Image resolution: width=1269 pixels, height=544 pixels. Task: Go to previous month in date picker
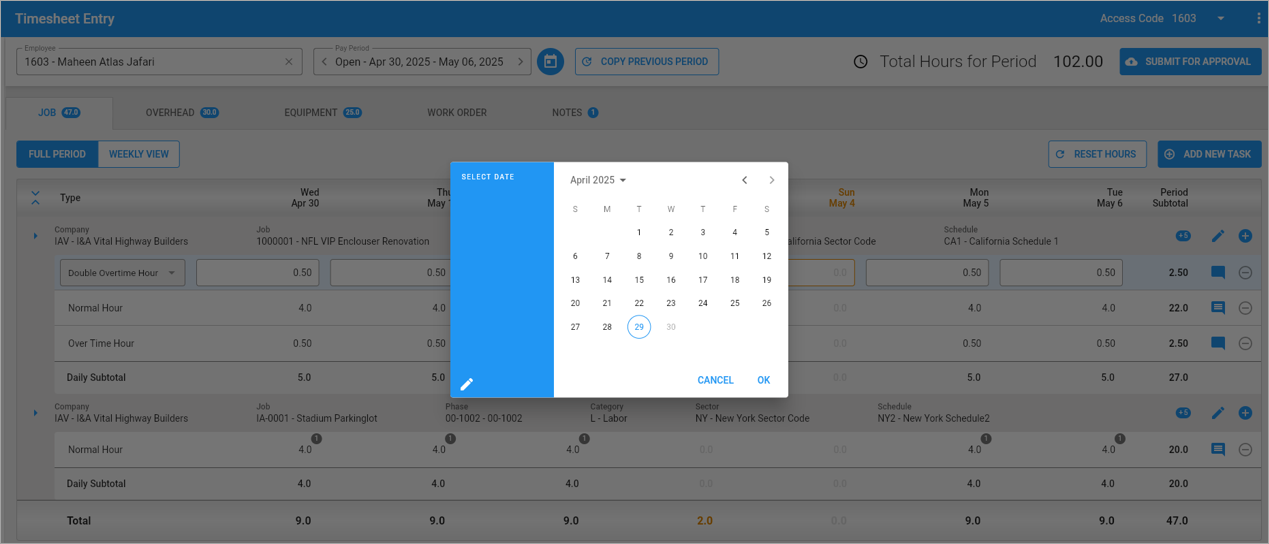744,180
